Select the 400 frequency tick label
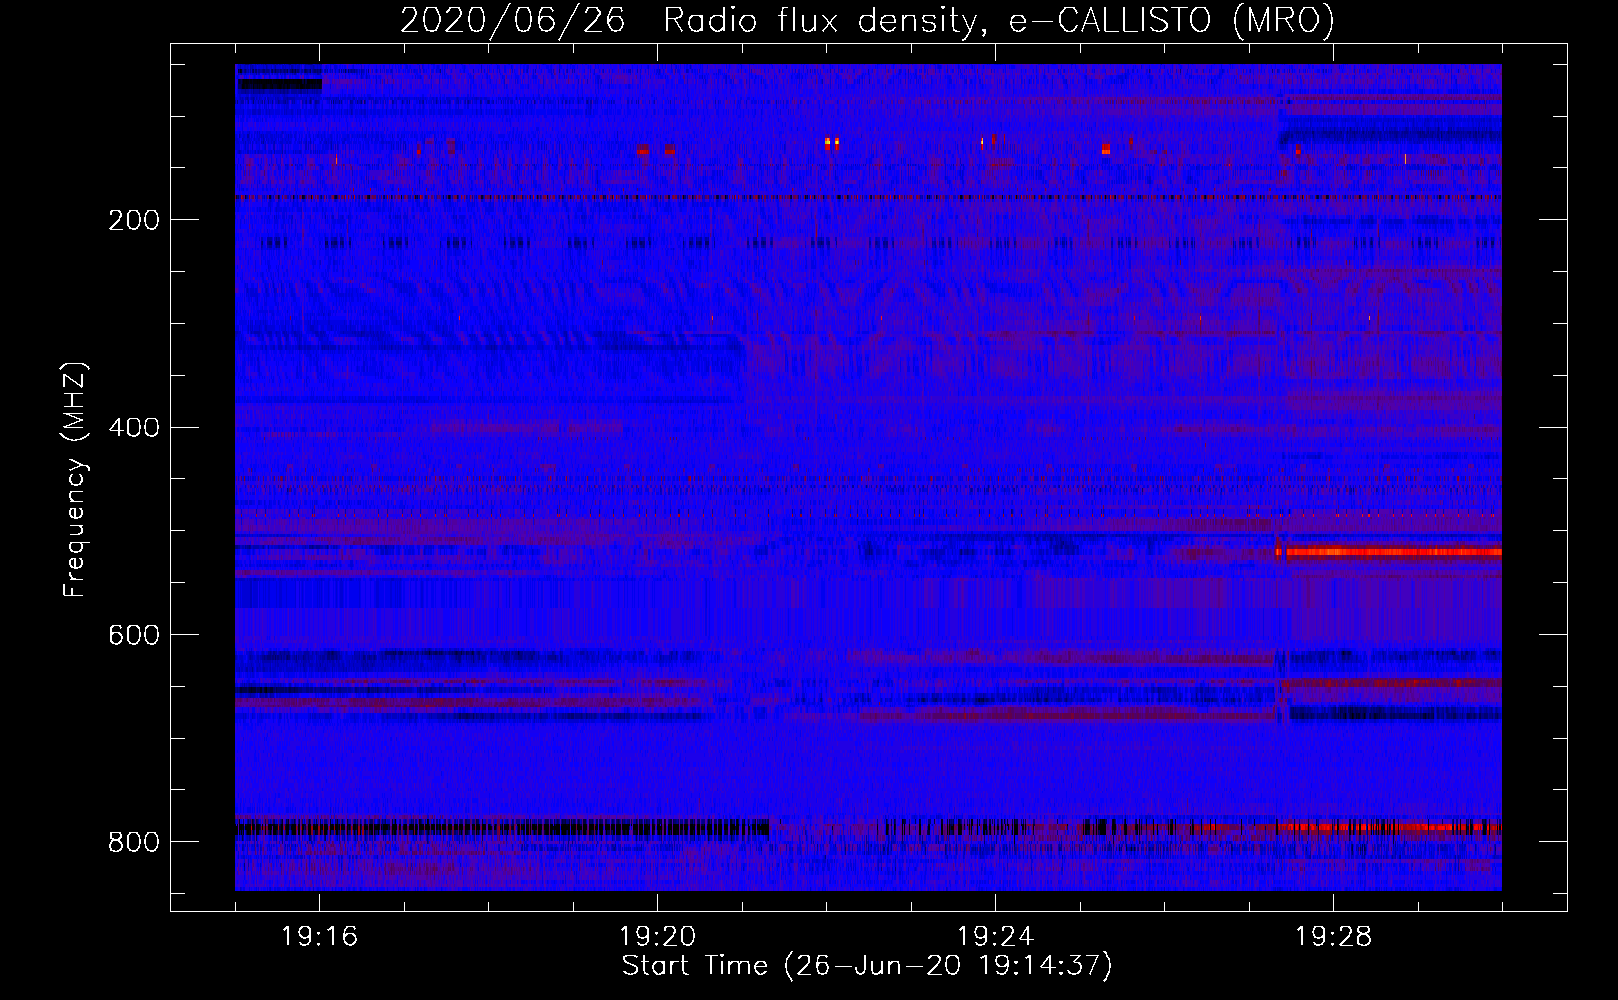 (x=134, y=428)
